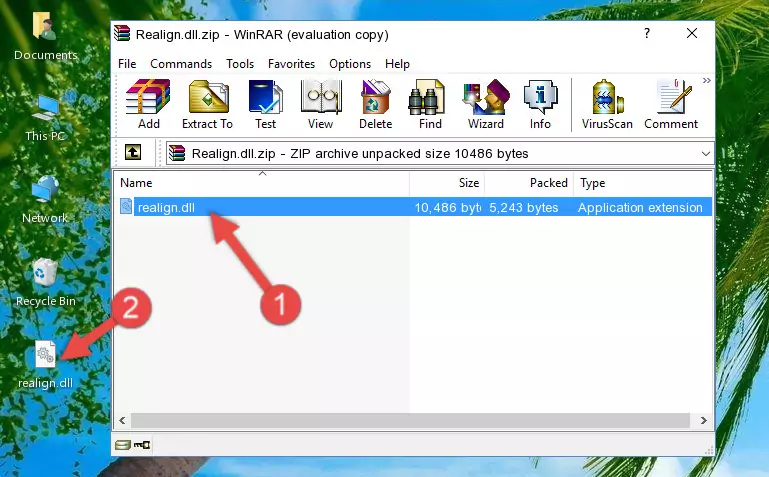Select the Documents desktop icon
This screenshot has height=477, width=769.
pyautogui.click(x=46, y=37)
